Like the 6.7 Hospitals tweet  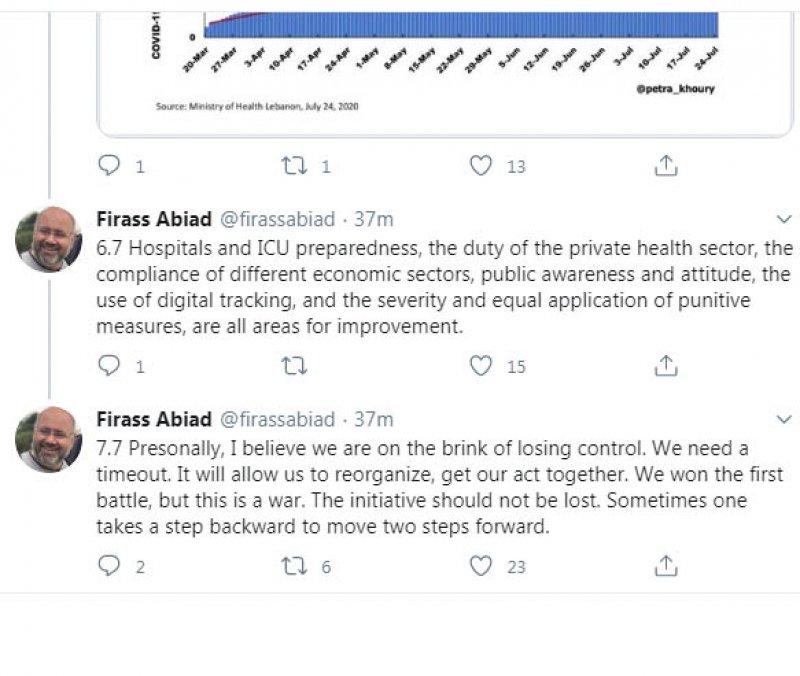(x=482, y=366)
